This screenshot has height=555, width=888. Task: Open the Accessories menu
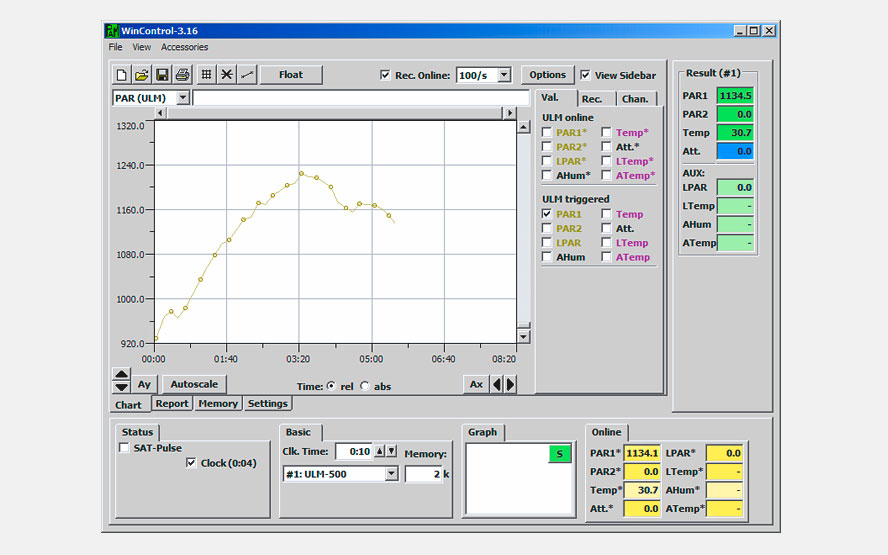click(x=185, y=47)
